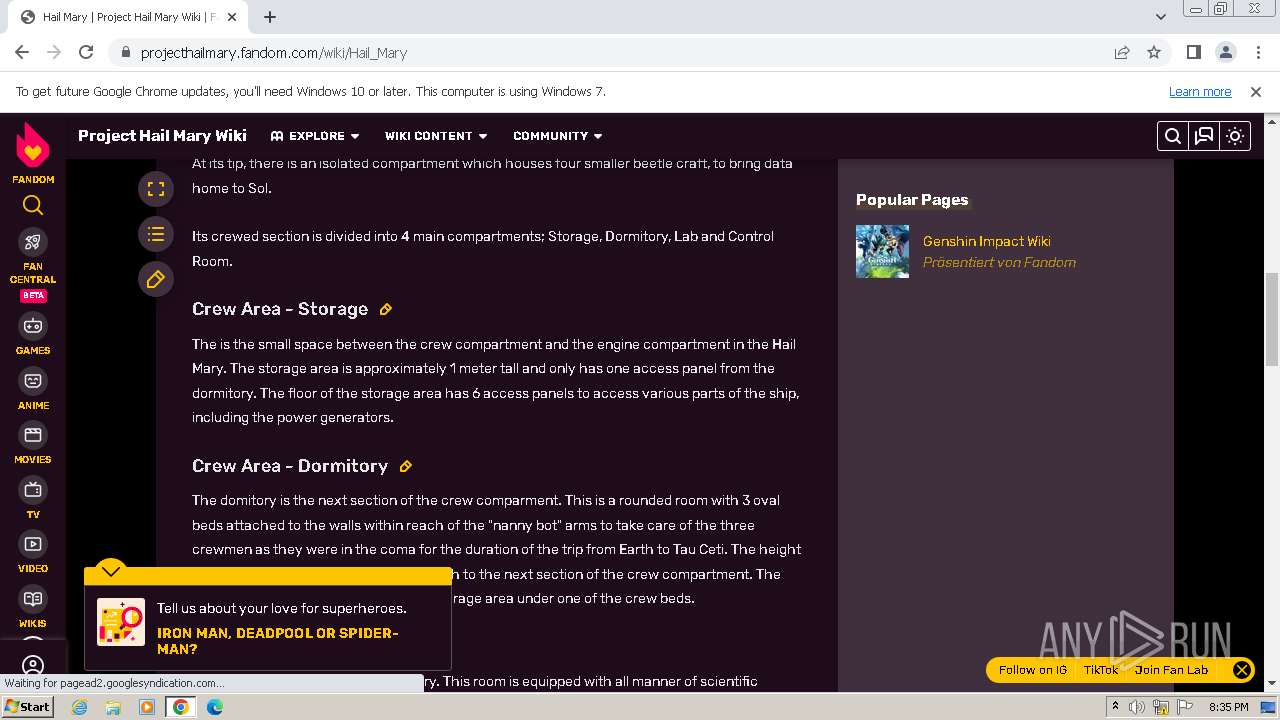Click the Genshin Impact Wiki thumbnail
The image size is (1280, 720).
[882, 251]
